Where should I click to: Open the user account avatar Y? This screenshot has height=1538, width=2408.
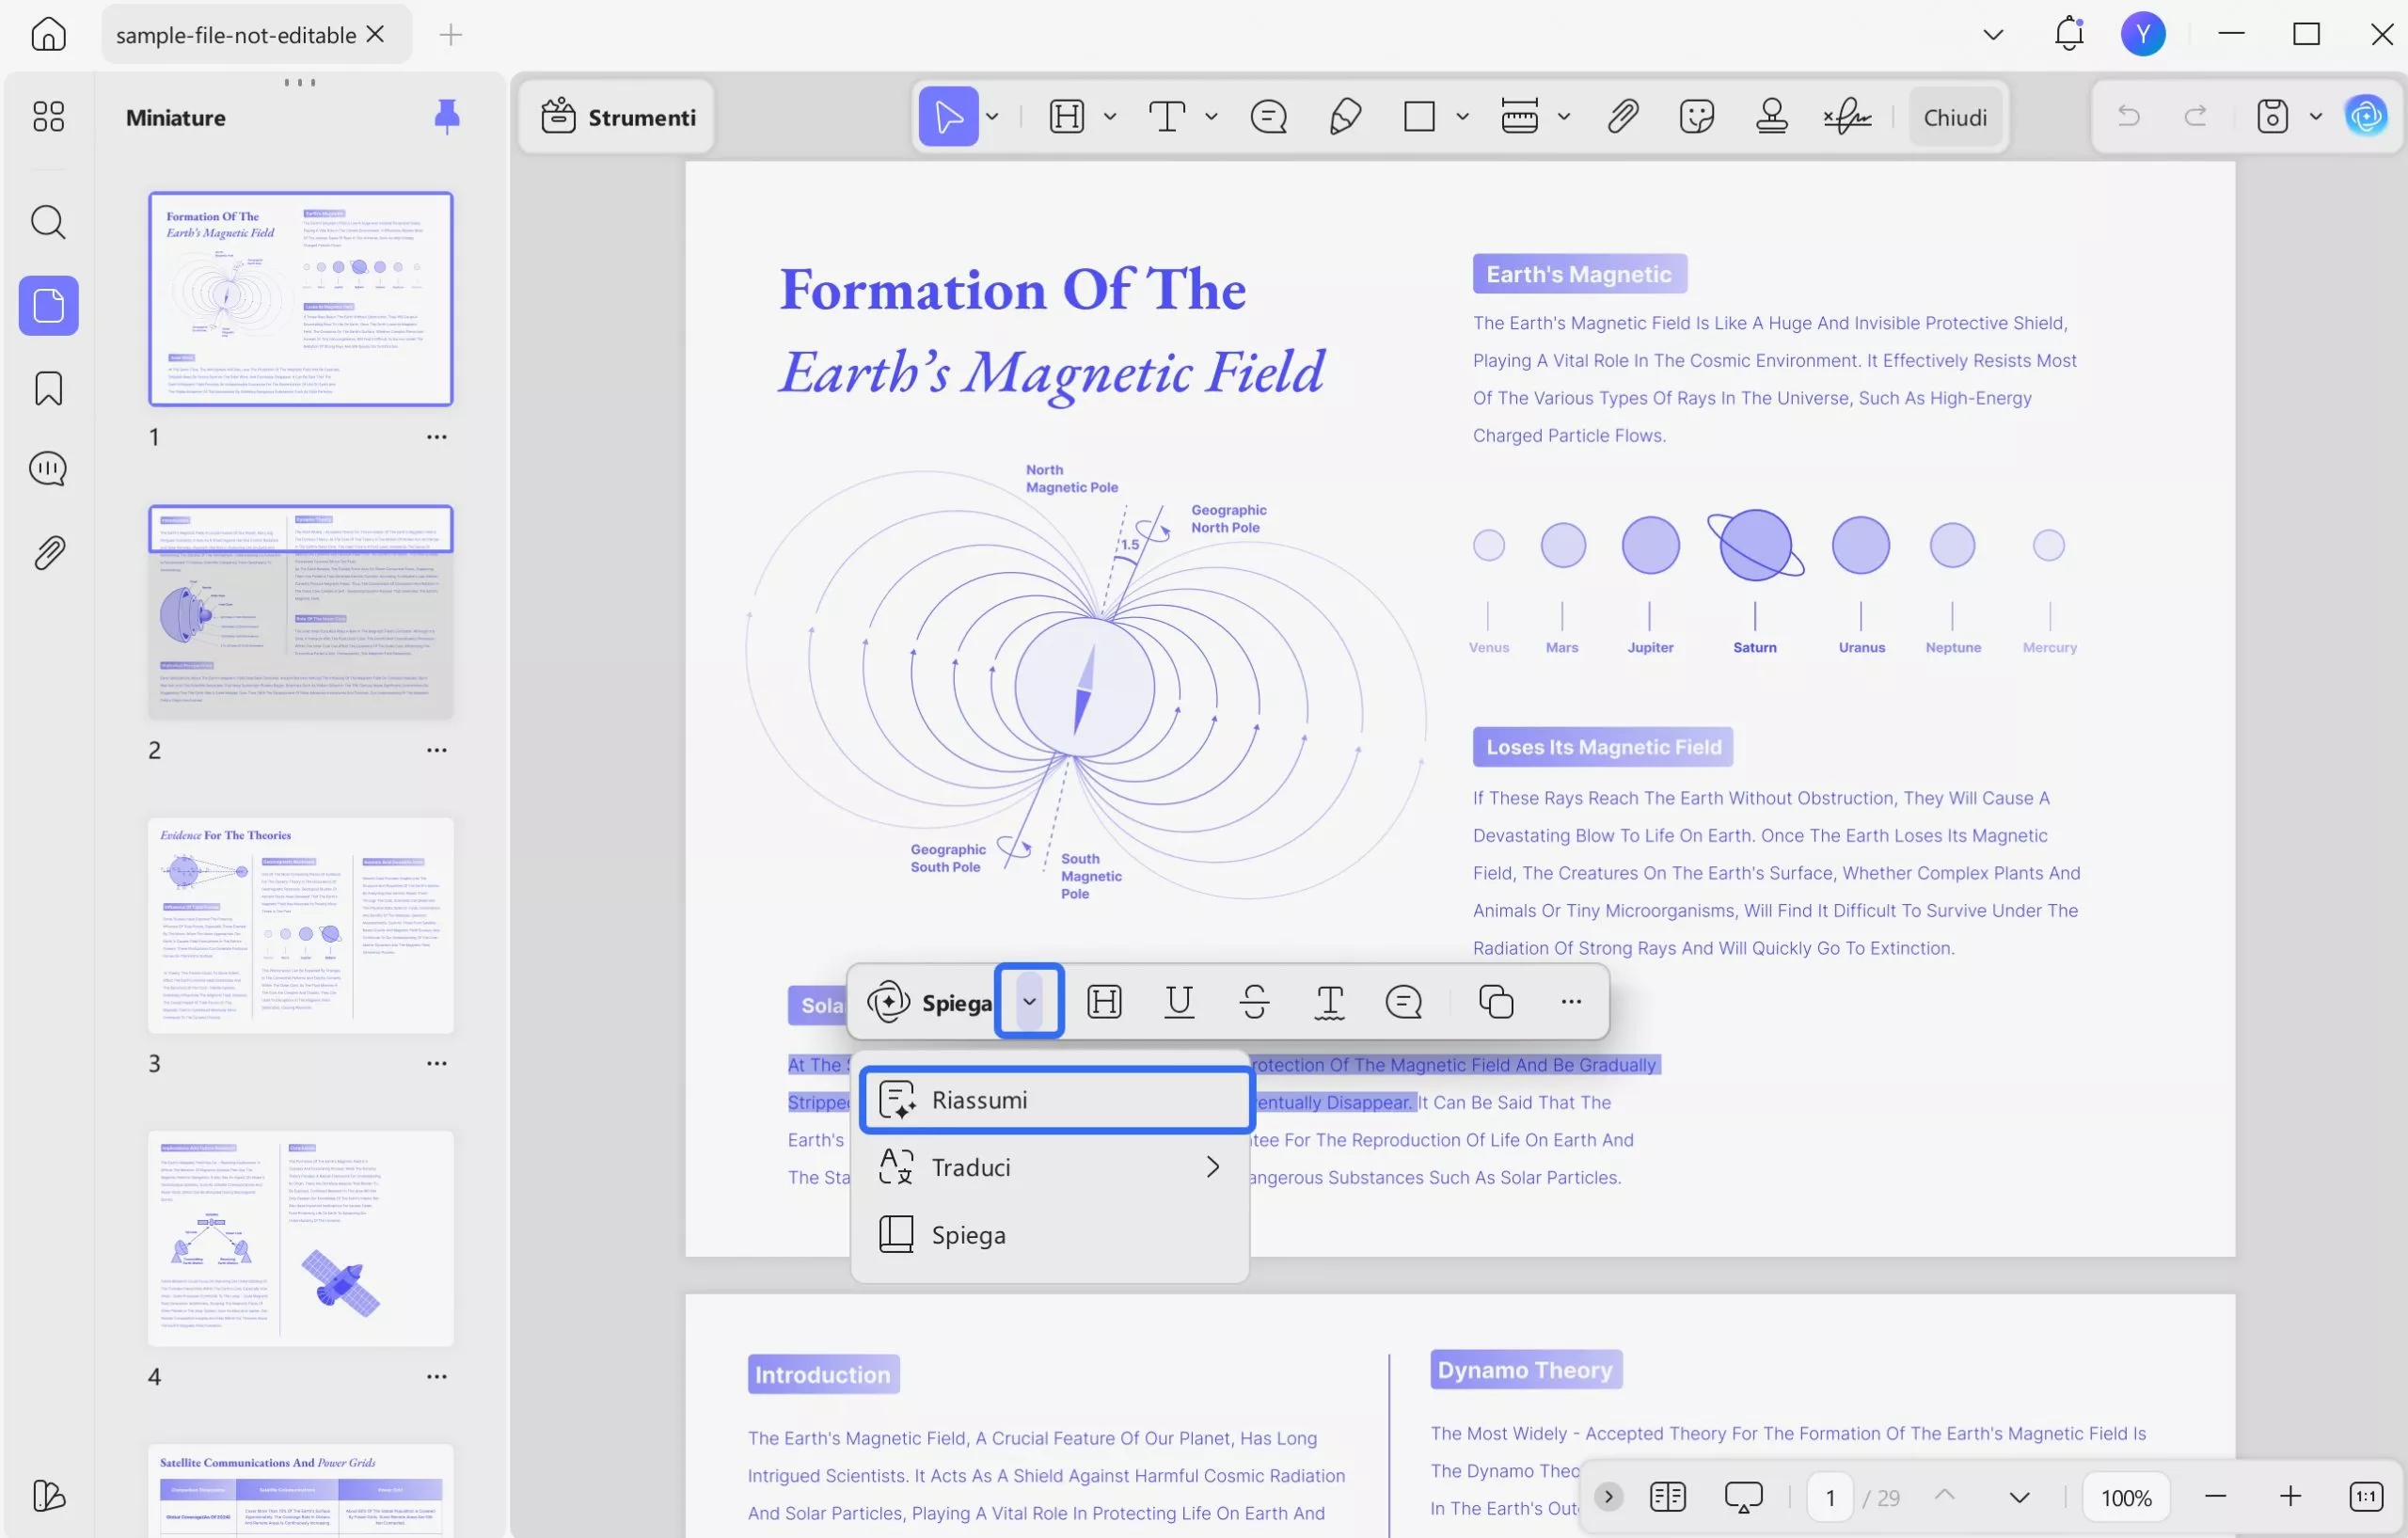(2143, 34)
